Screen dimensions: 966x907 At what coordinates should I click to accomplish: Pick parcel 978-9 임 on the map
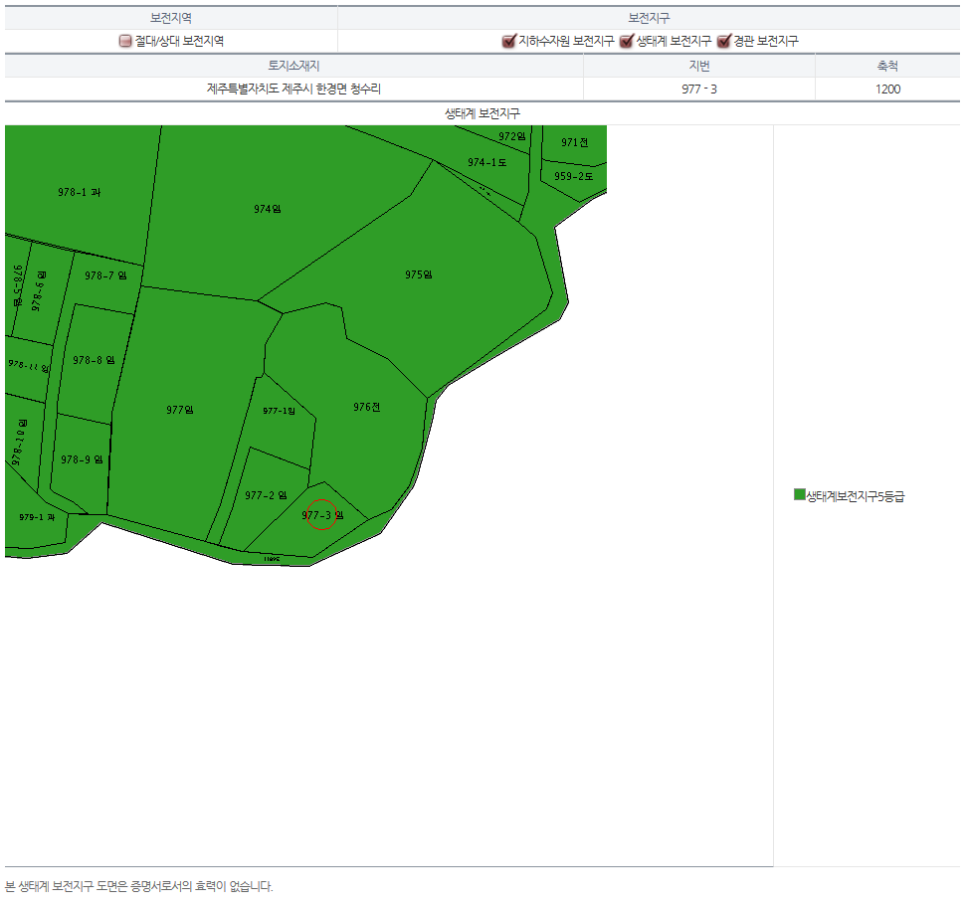tap(82, 460)
